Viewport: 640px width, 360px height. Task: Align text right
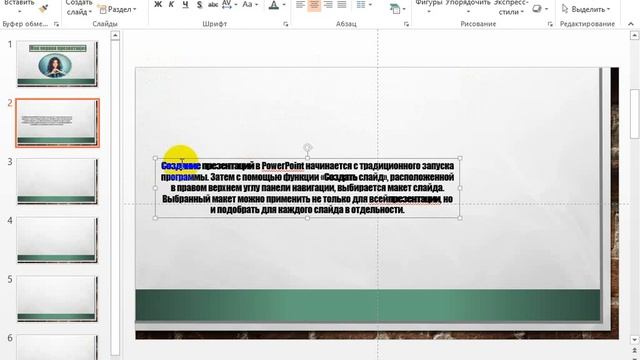pyautogui.click(x=328, y=5)
